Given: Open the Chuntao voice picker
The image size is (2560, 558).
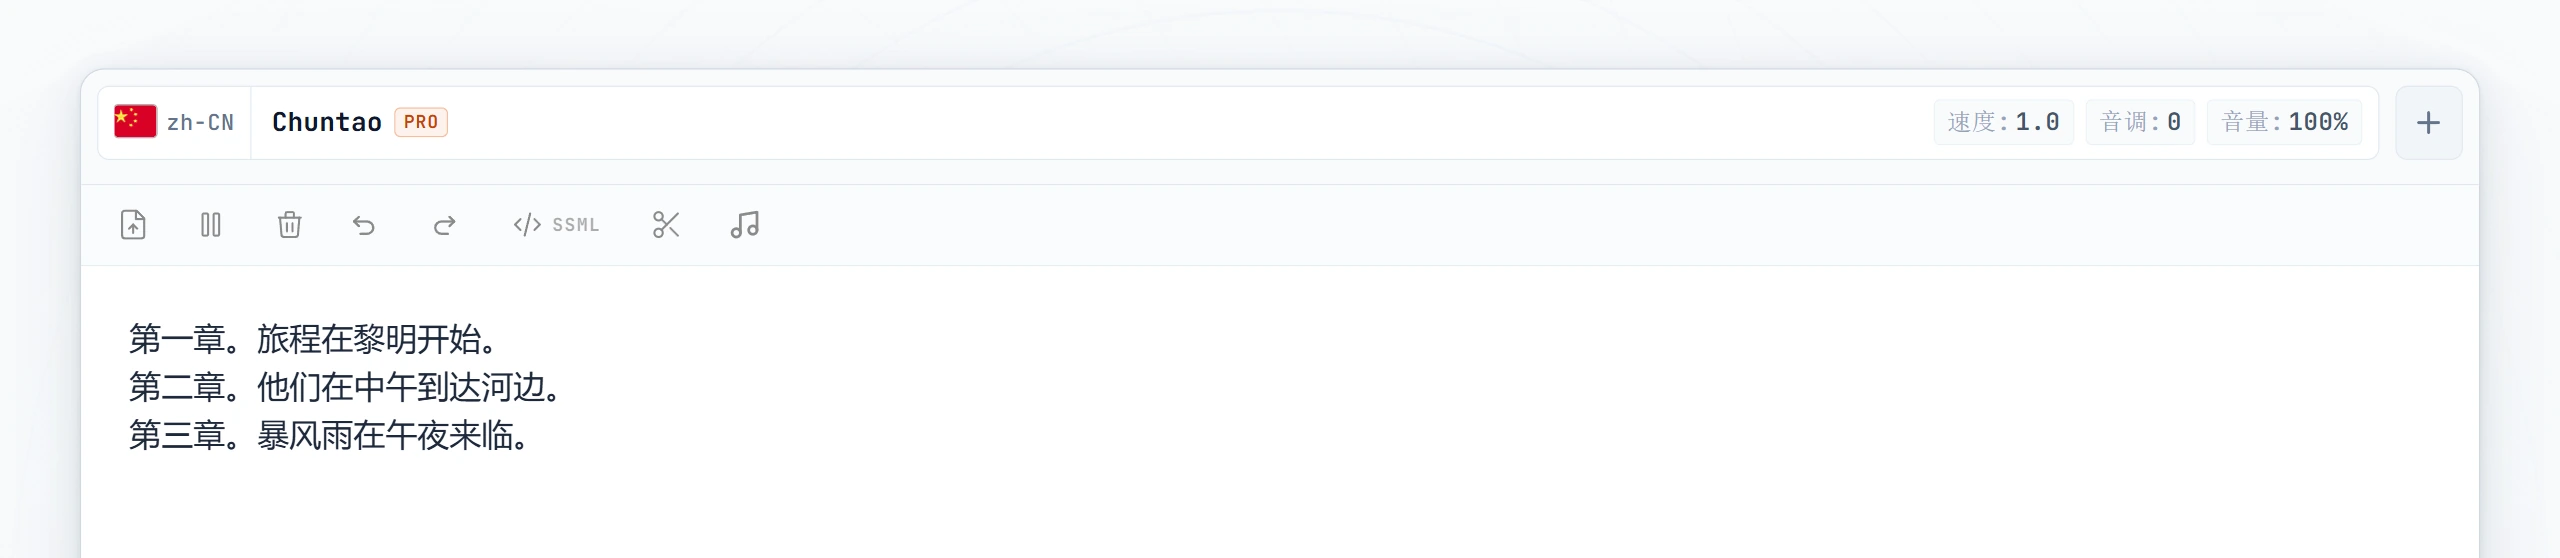Looking at the screenshot, I should click(327, 122).
